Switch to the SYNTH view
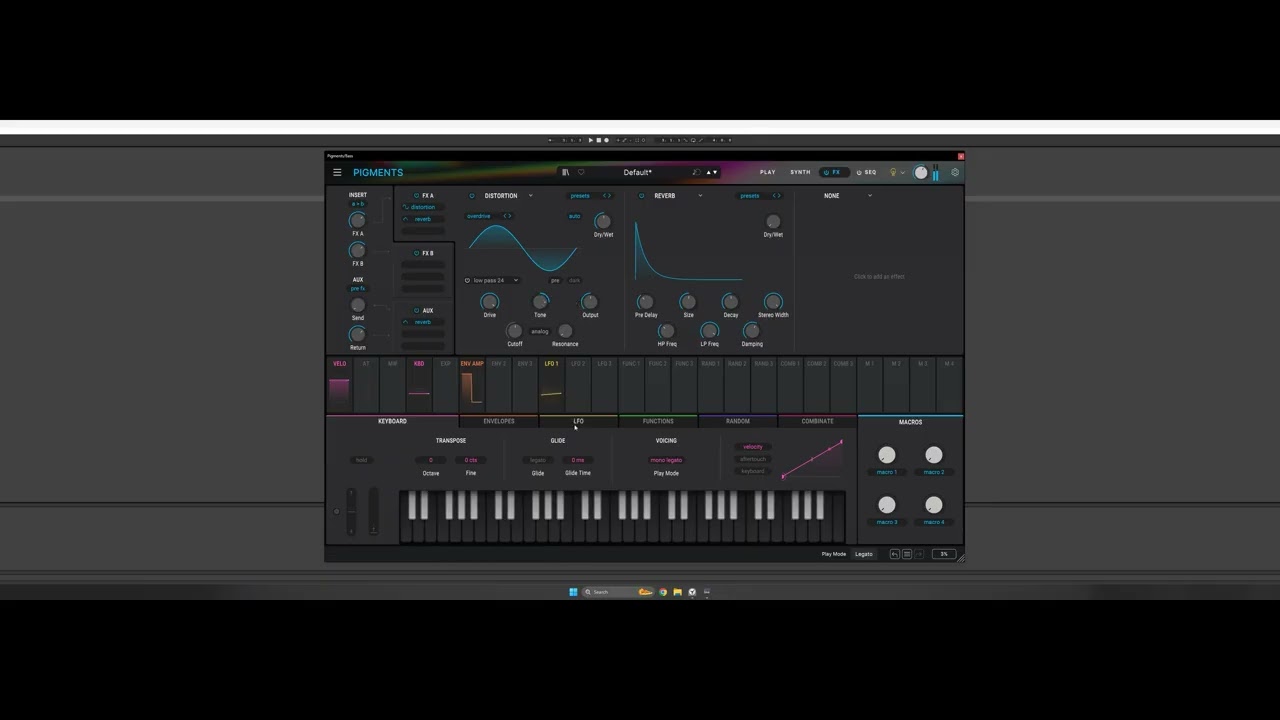 [800, 172]
